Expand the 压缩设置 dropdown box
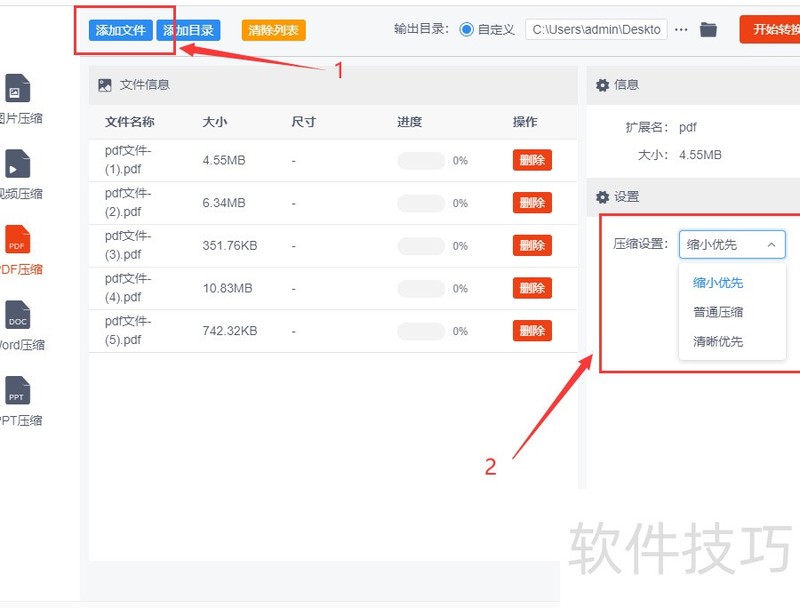Image resolution: width=800 pixels, height=608 pixels. tap(732, 244)
